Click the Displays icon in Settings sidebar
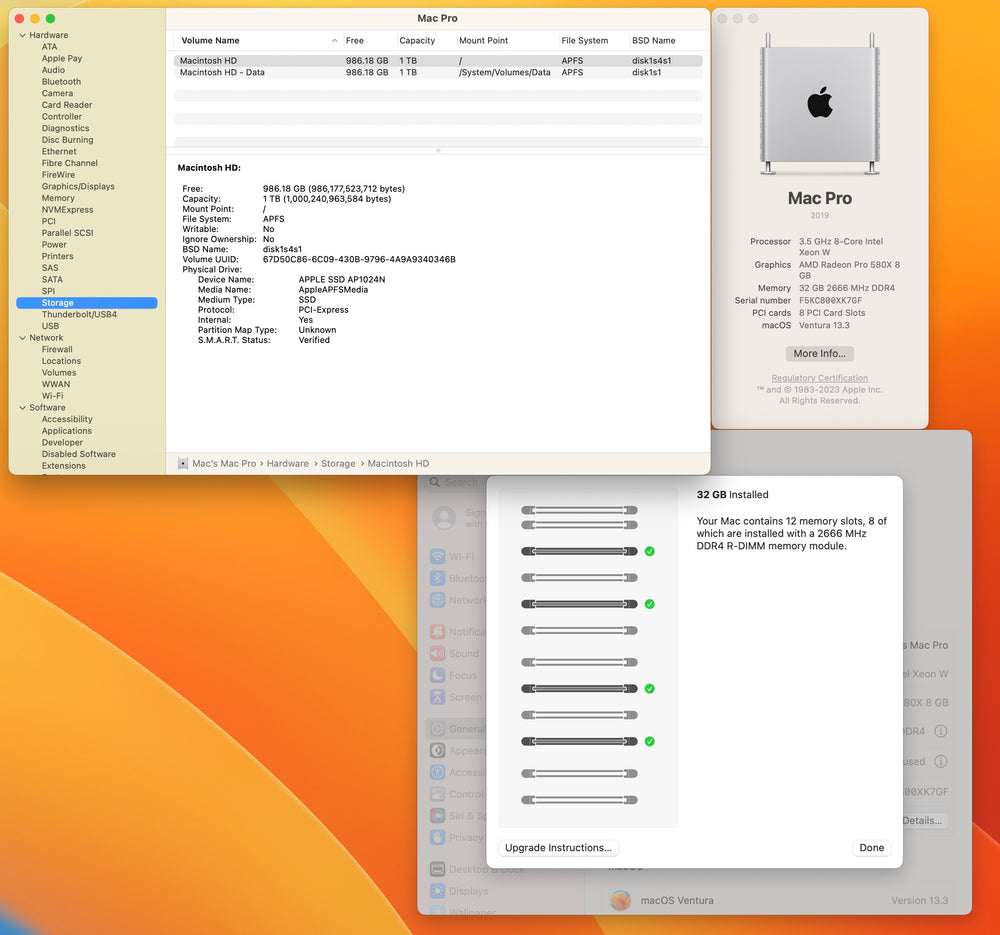Screen dimensions: 1000x935 (x=438, y=891)
